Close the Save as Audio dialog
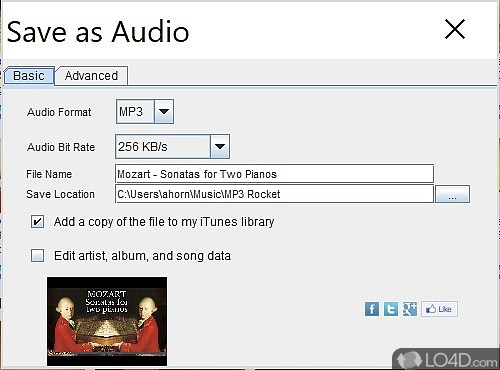The height and width of the screenshot is (370, 500). 455,29
